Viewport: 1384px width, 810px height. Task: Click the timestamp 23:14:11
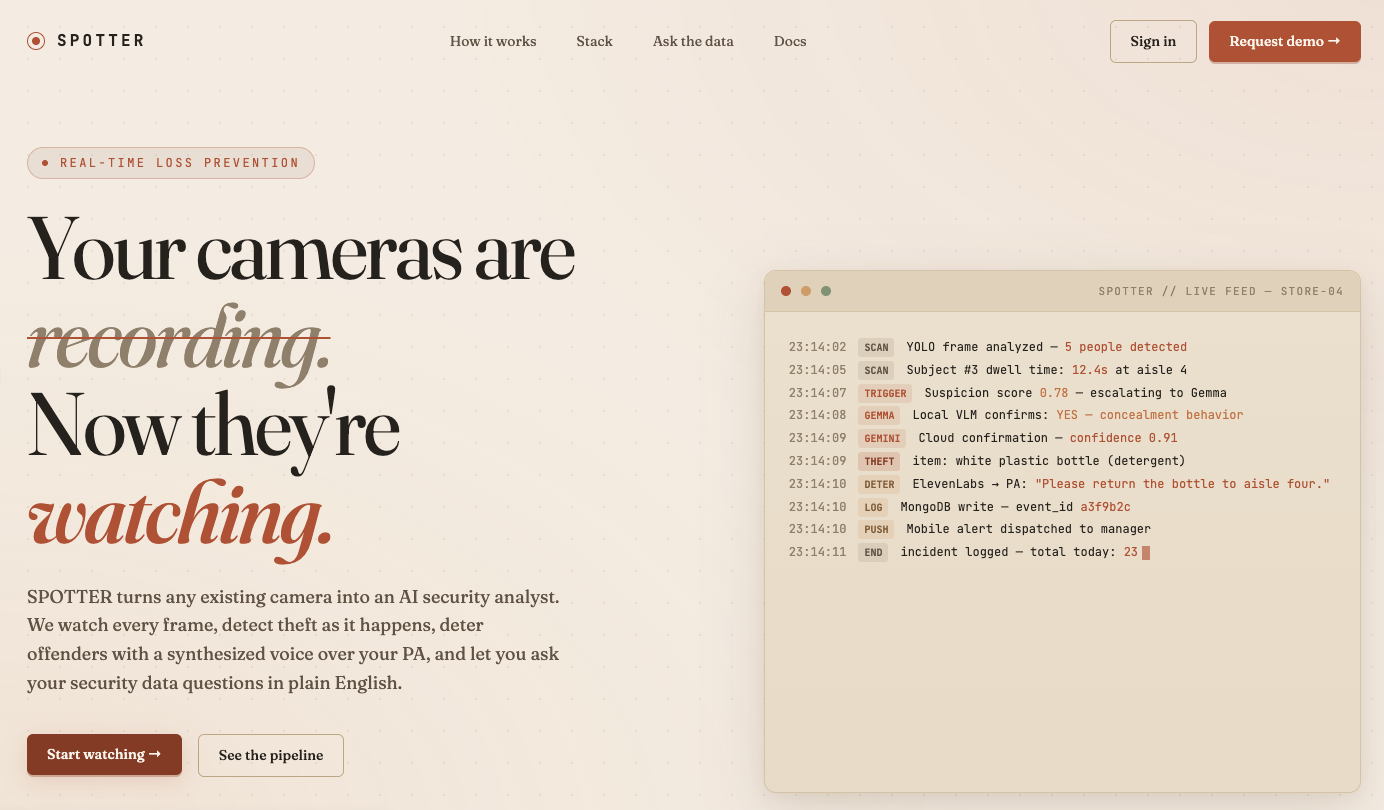817,552
